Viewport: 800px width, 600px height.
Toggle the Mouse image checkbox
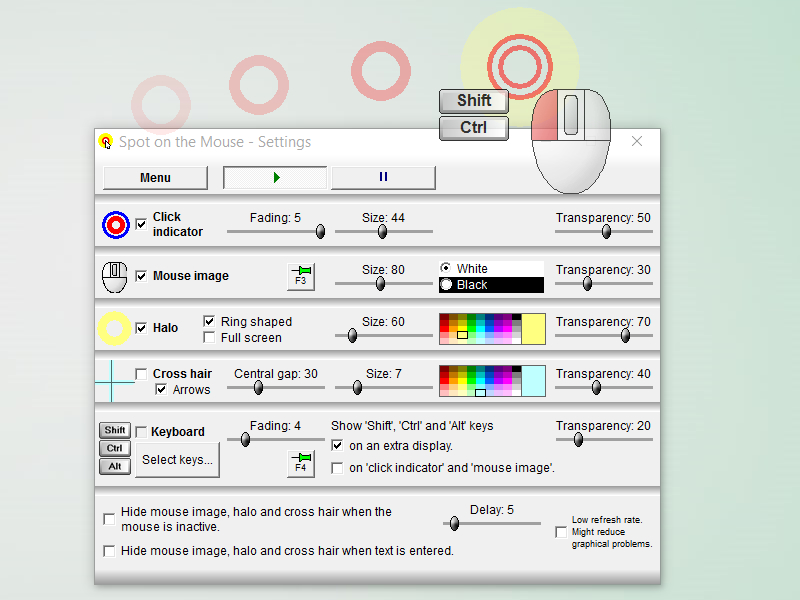click(141, 276)
